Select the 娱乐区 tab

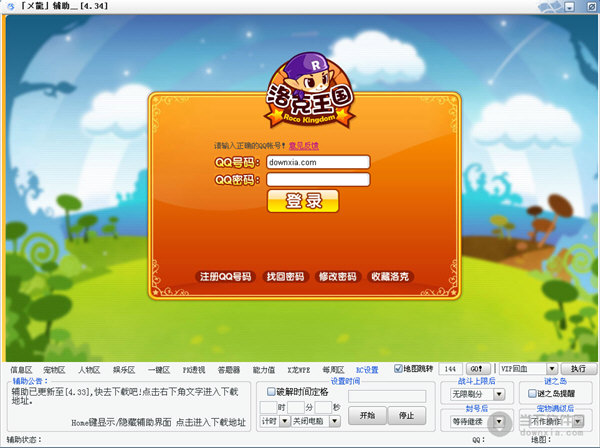pos(124,370)
